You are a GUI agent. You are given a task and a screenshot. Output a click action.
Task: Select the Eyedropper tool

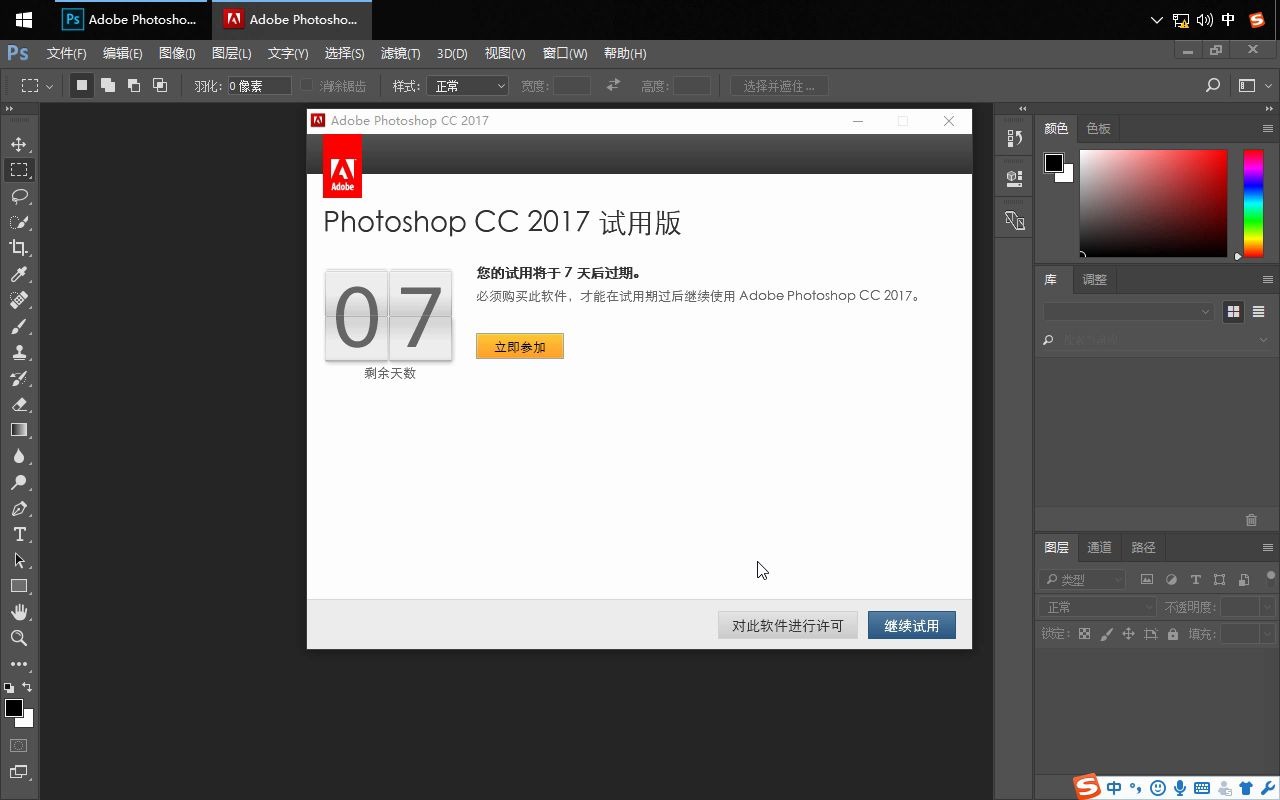pyautogui.click(x=20, y=275)
